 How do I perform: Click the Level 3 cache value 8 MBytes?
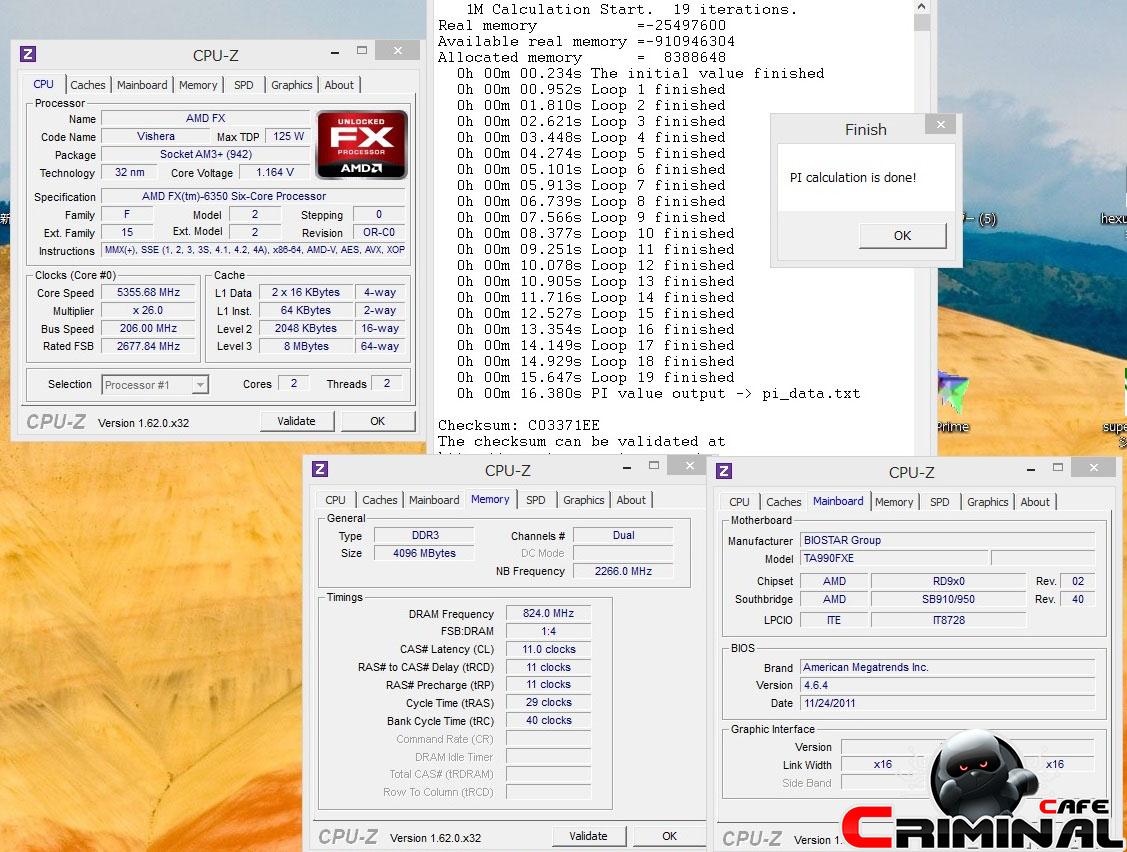pos(305,347)
